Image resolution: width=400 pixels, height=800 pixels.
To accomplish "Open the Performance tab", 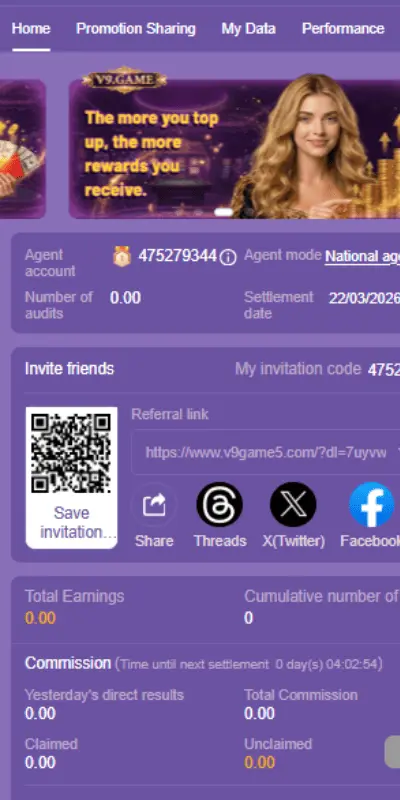I will (343, 29).
